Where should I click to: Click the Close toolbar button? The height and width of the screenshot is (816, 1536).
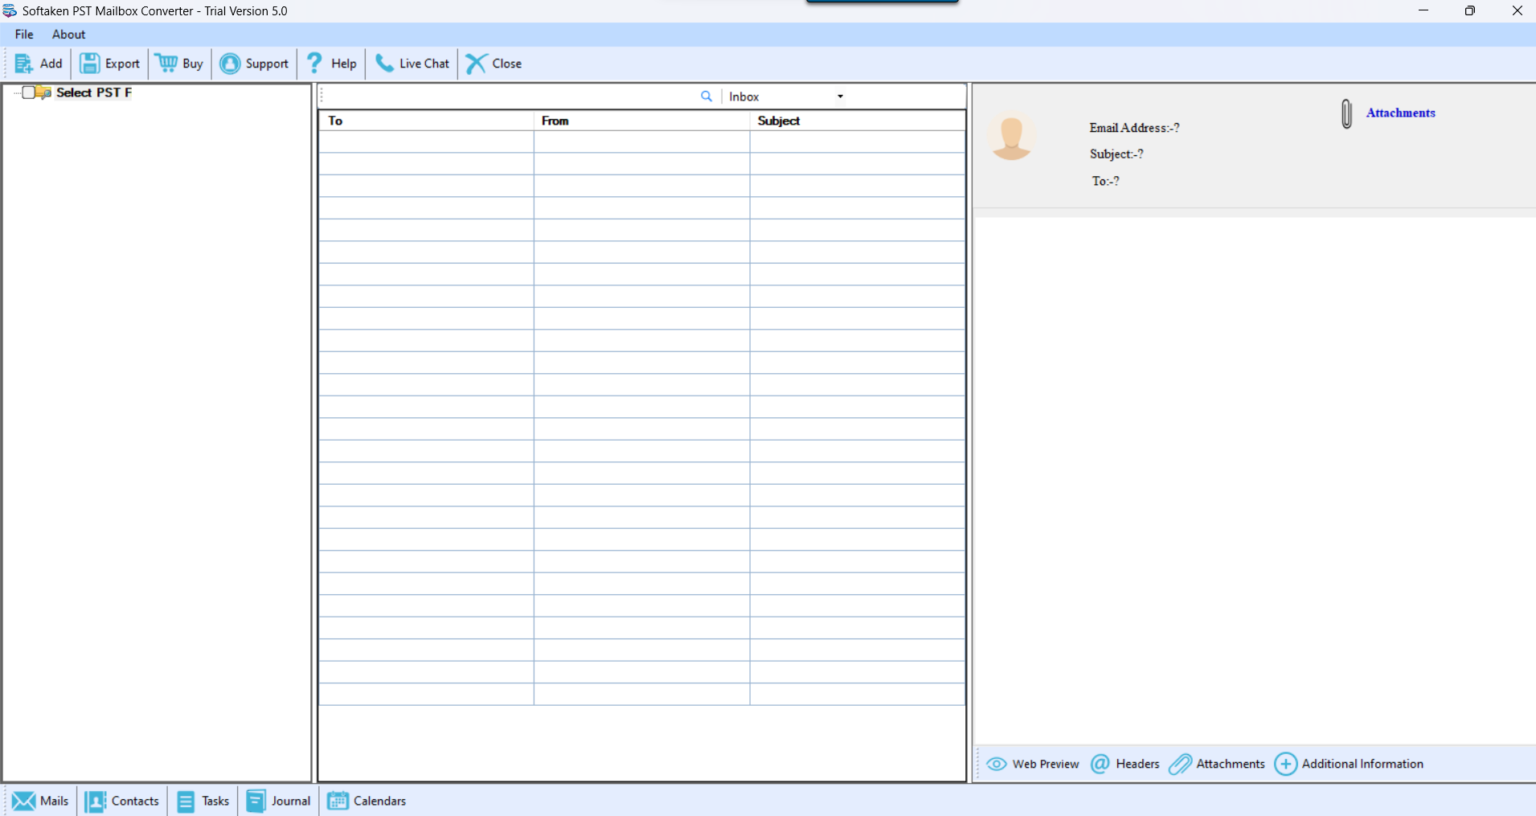pos(493,63)
